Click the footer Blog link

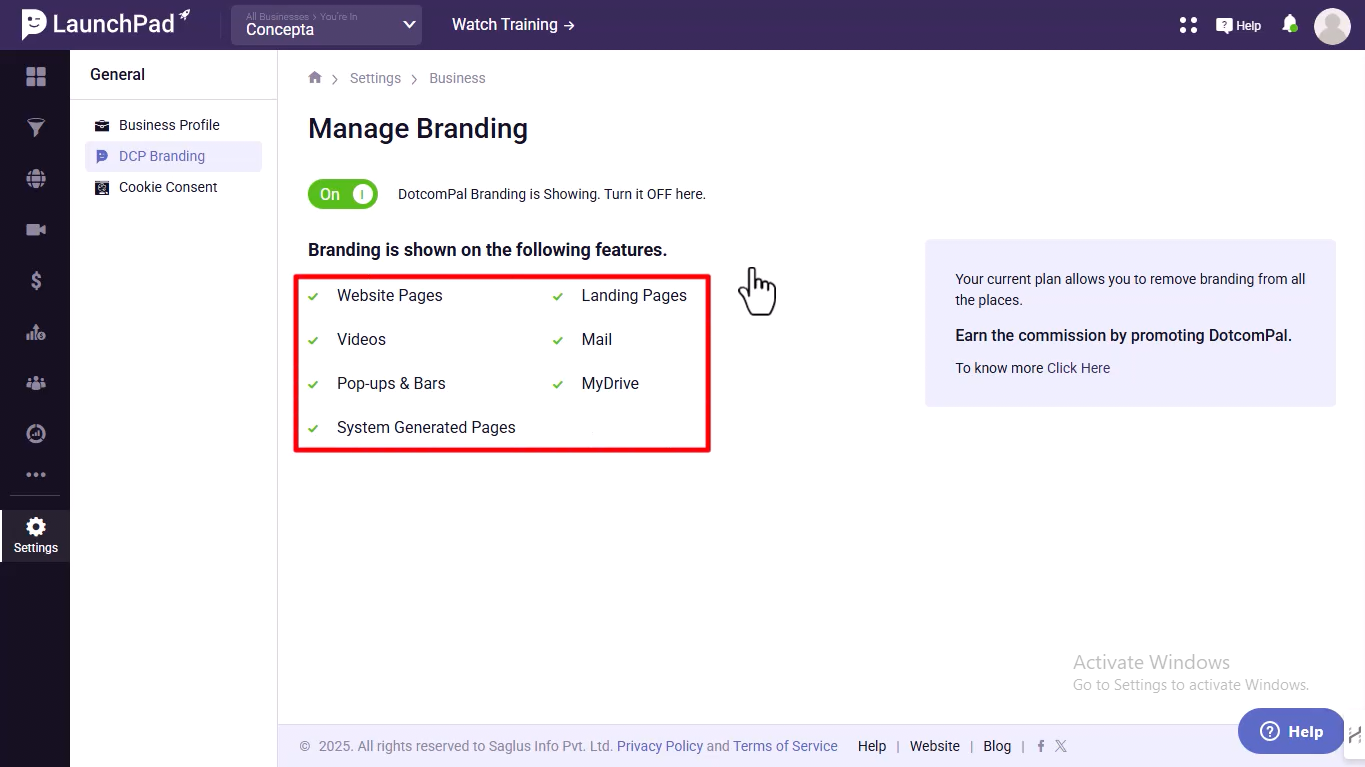pyautogui.click(x=997, y=746)
